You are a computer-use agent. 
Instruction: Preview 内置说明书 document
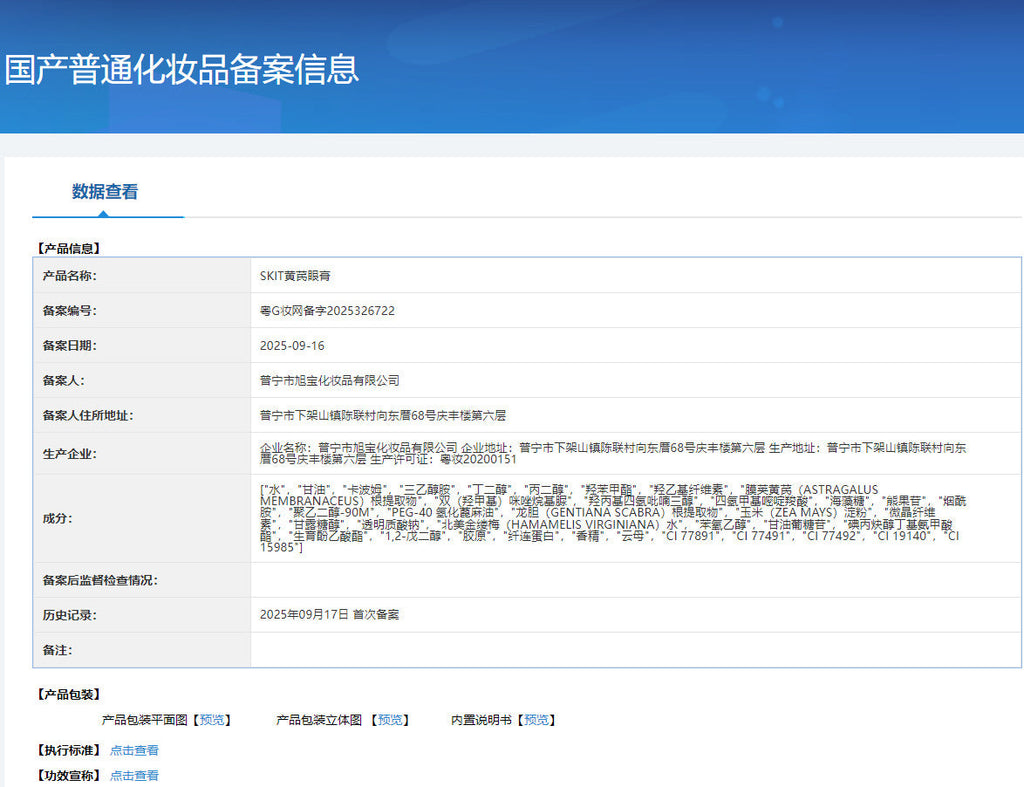[536, 720]
